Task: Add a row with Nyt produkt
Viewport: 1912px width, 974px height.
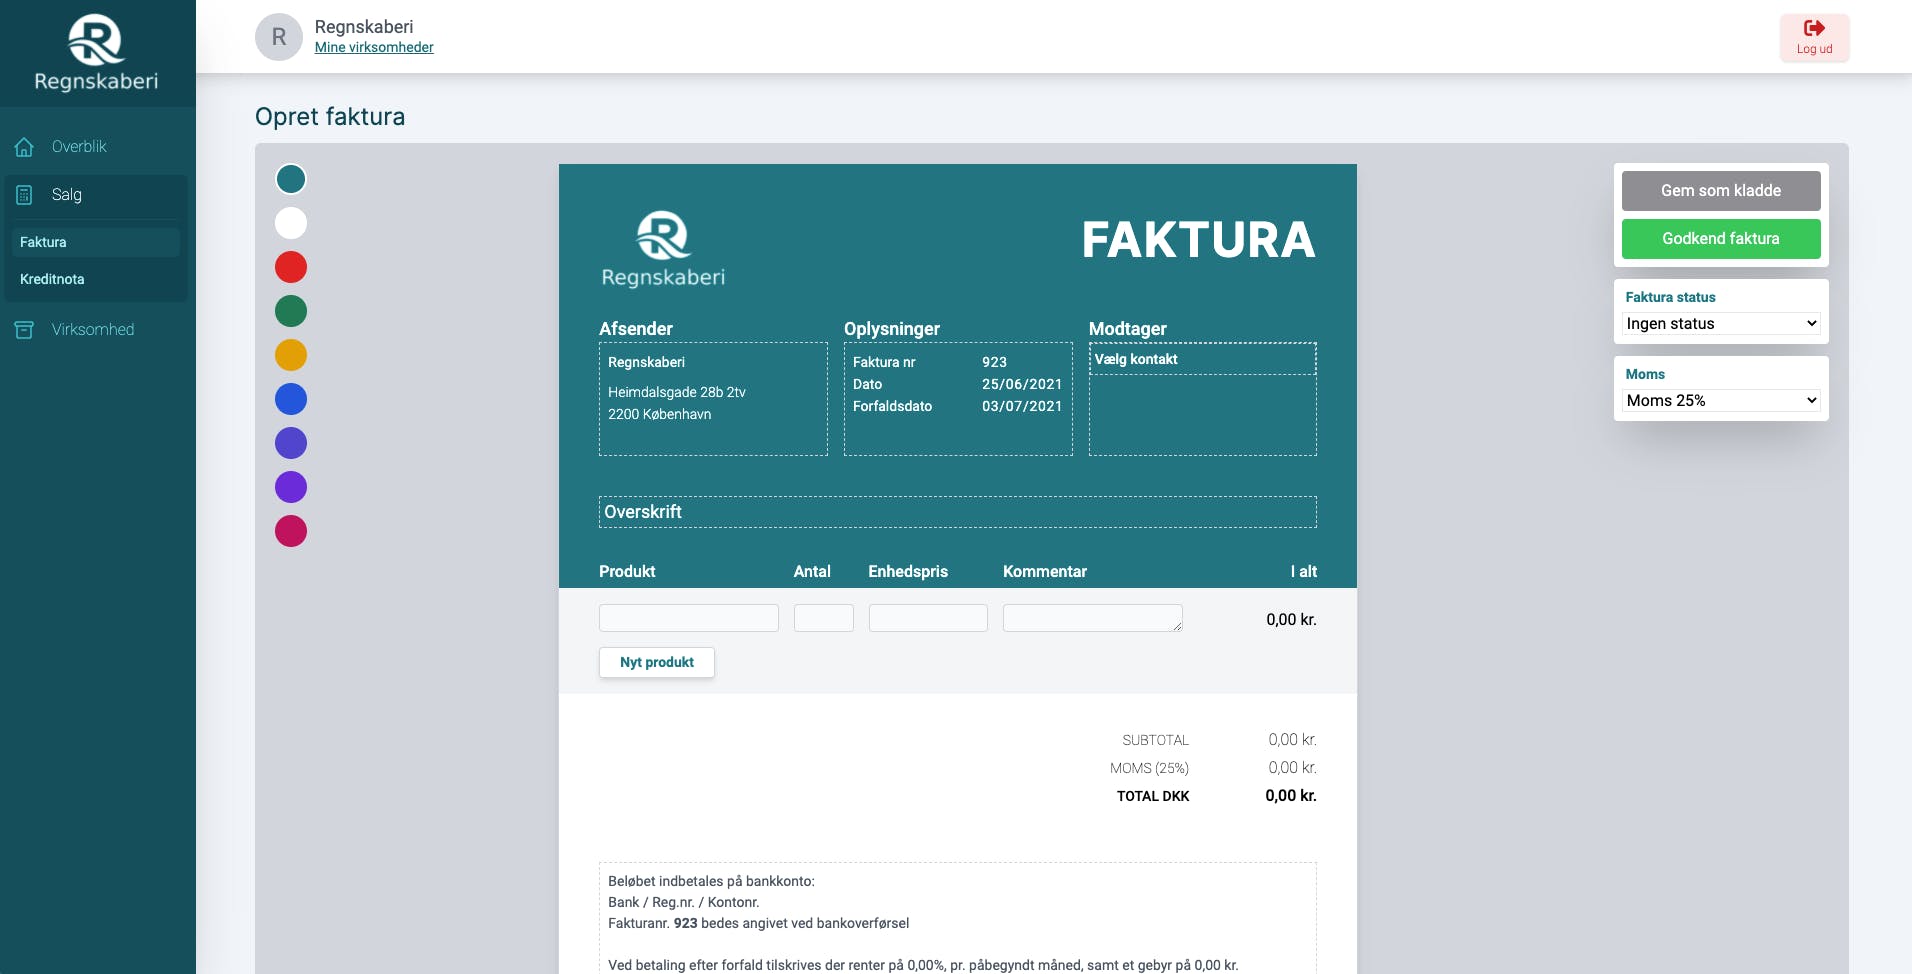Action: [x=656, y=662]
